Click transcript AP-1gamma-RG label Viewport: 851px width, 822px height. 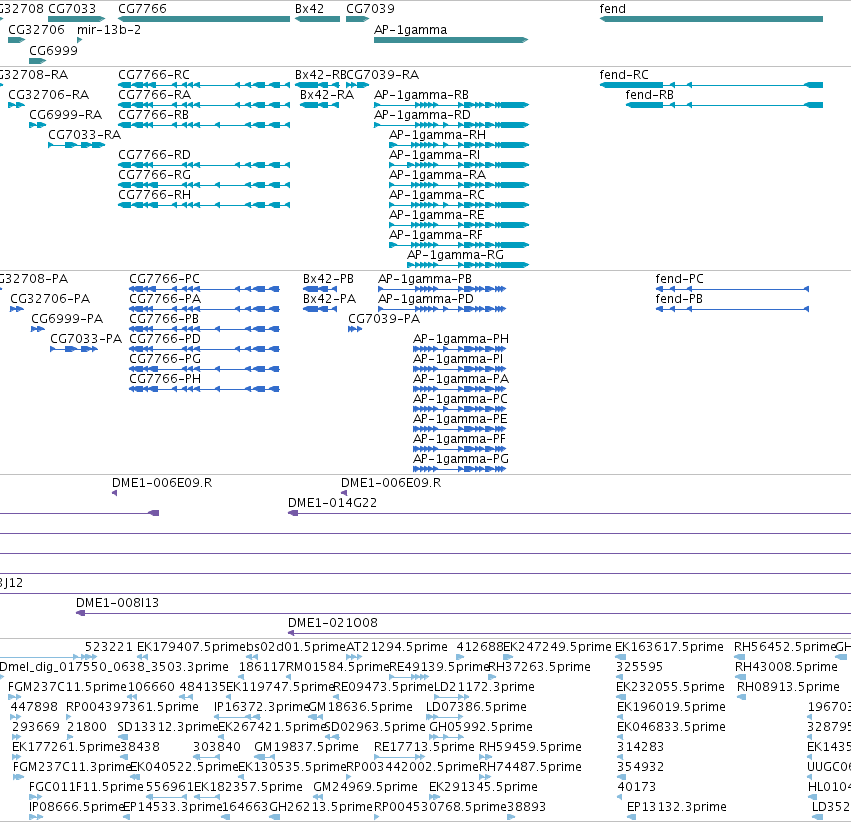click(455, 255)
